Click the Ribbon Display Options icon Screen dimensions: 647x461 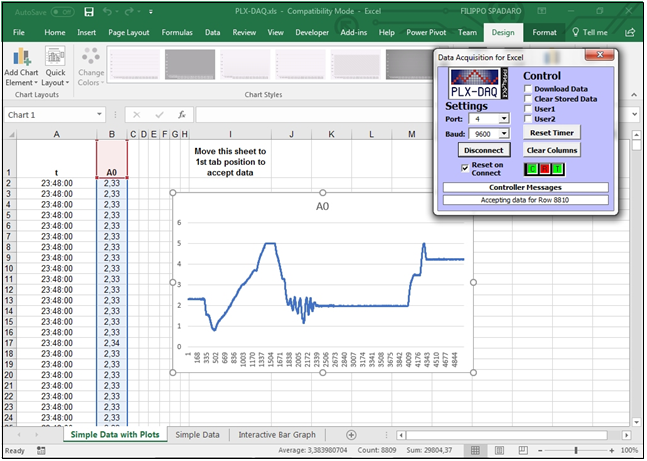point(542,11)
